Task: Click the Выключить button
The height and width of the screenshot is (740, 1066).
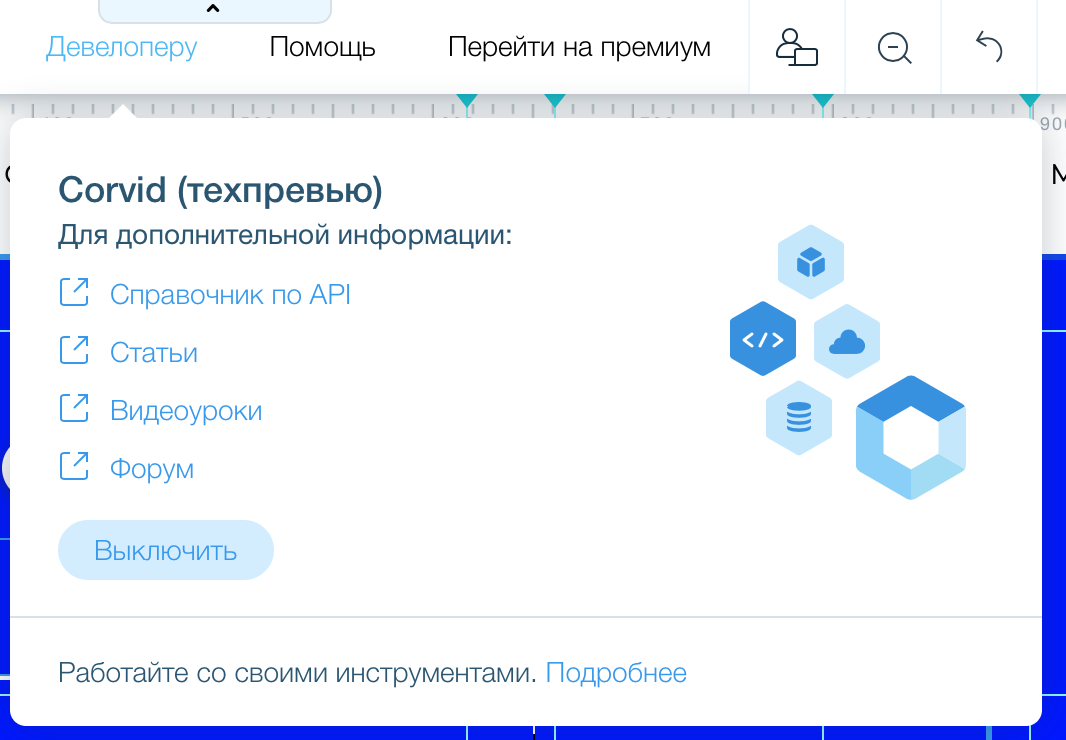Action: tap(166, 550)
